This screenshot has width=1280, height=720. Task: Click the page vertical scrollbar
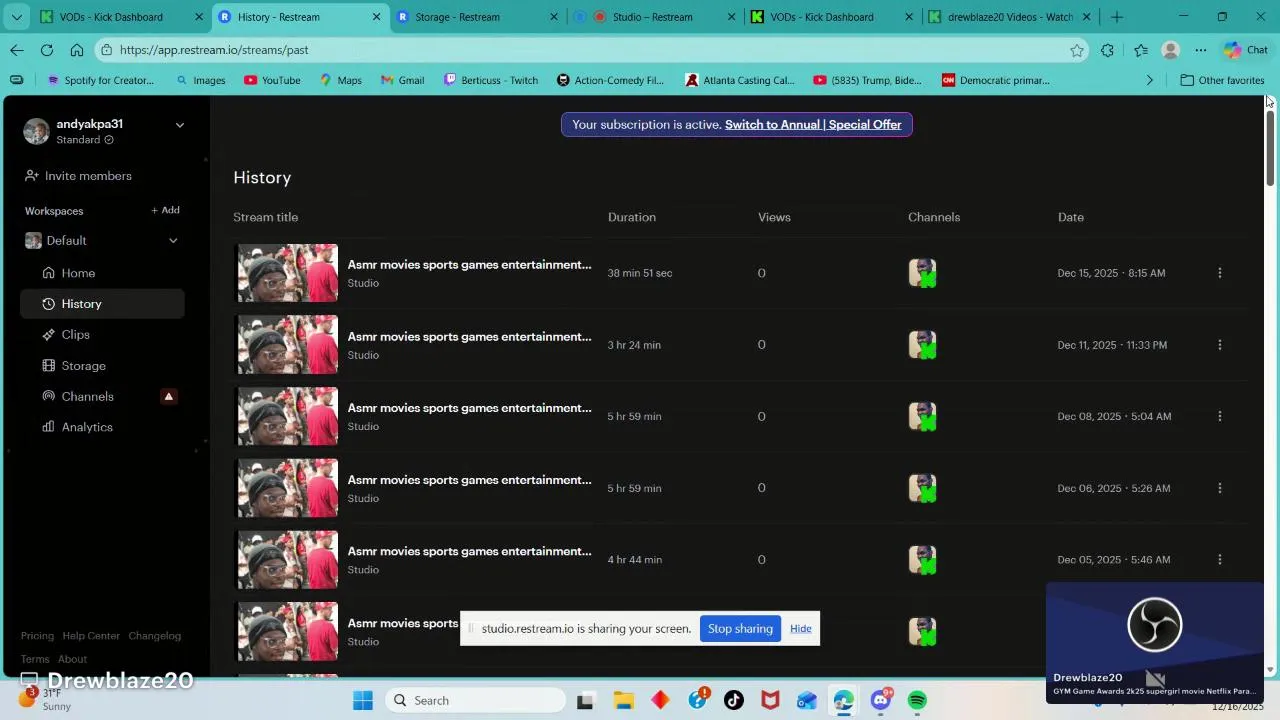pyautogui.click(x=1271, y=148)
